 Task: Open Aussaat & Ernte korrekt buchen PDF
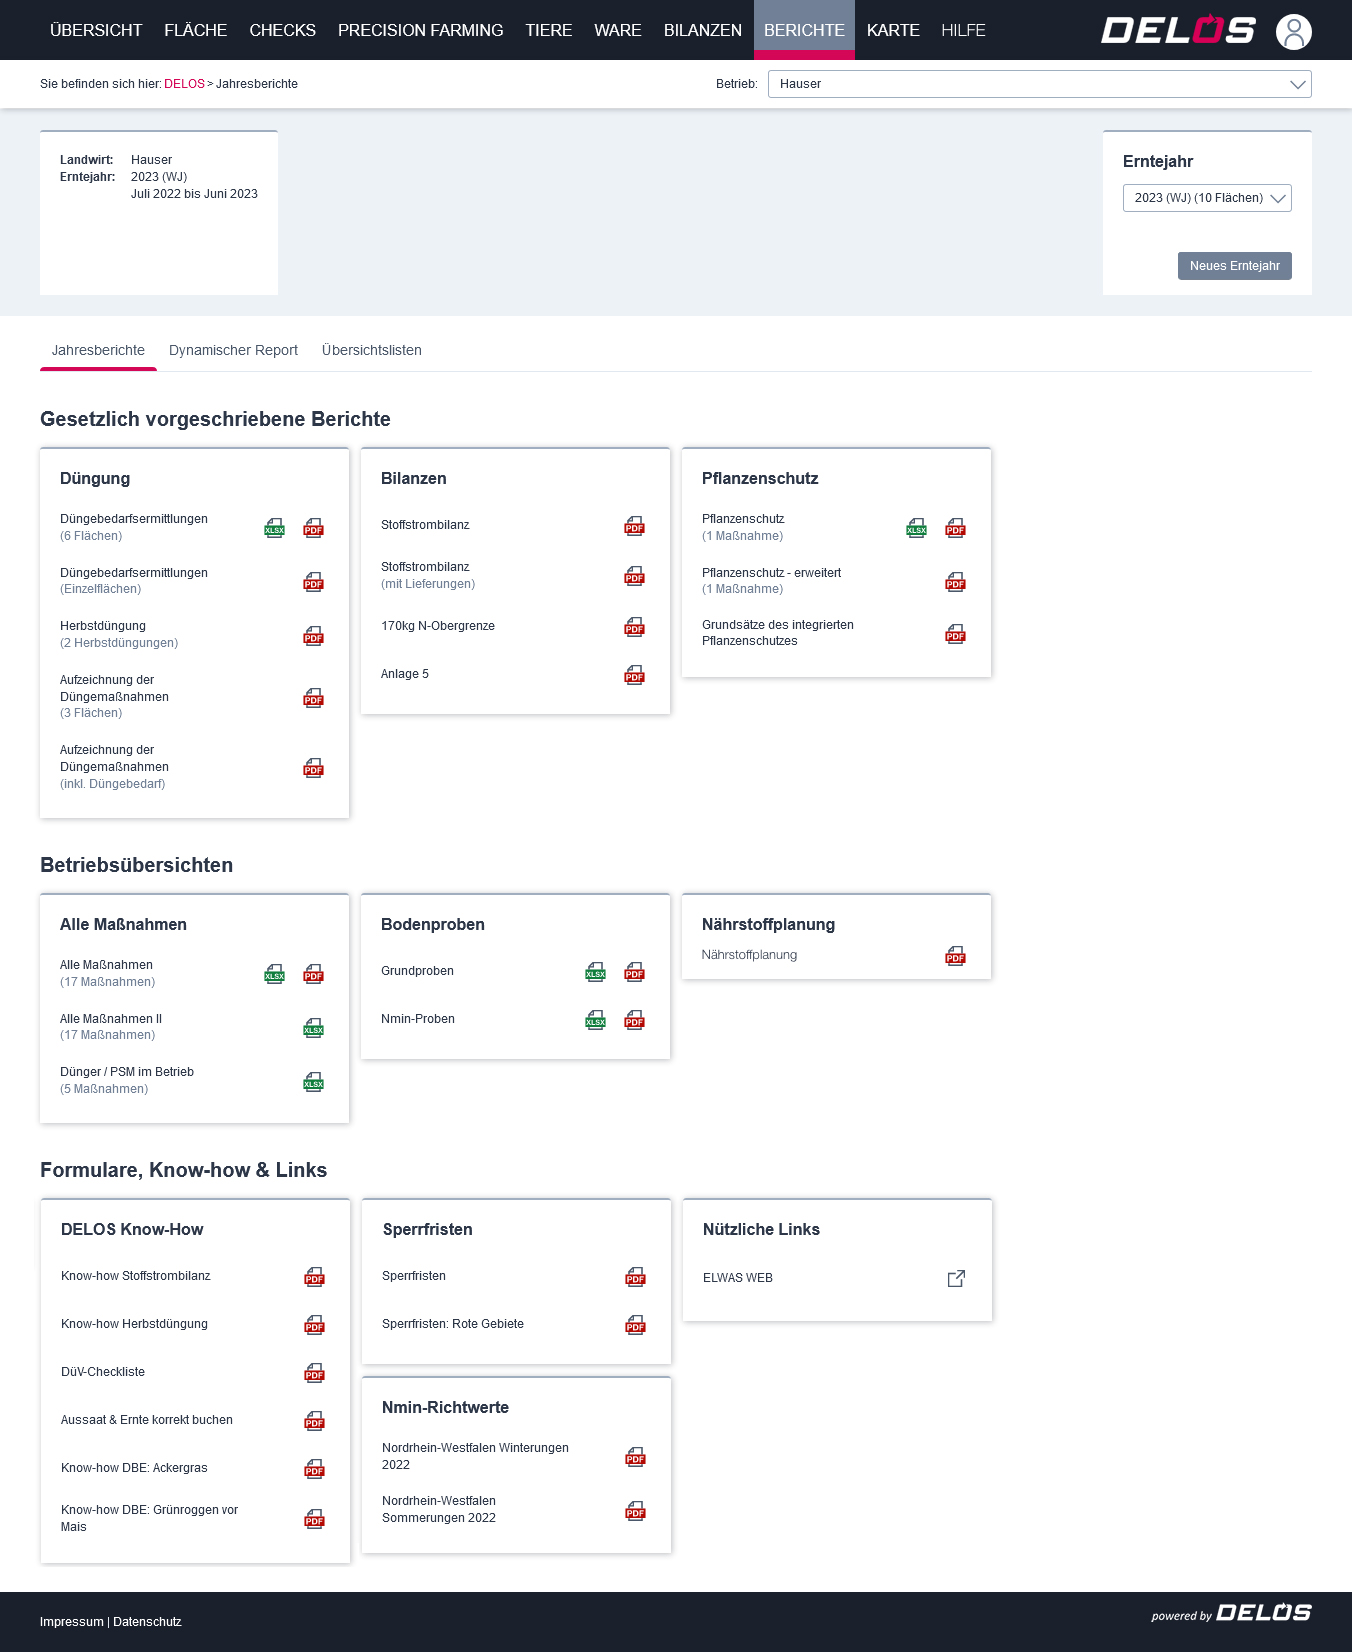click(x=315, y=1421)
